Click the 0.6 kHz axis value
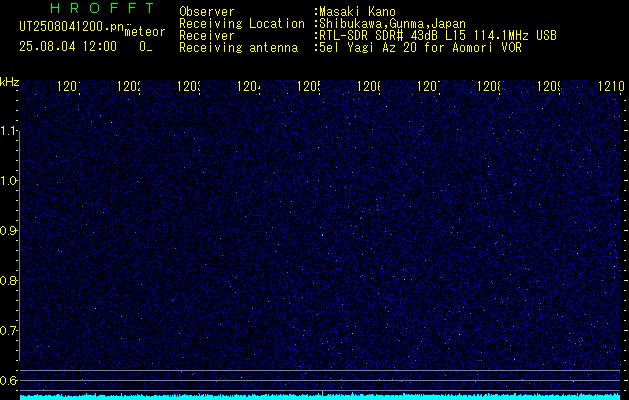 (9, 380)
